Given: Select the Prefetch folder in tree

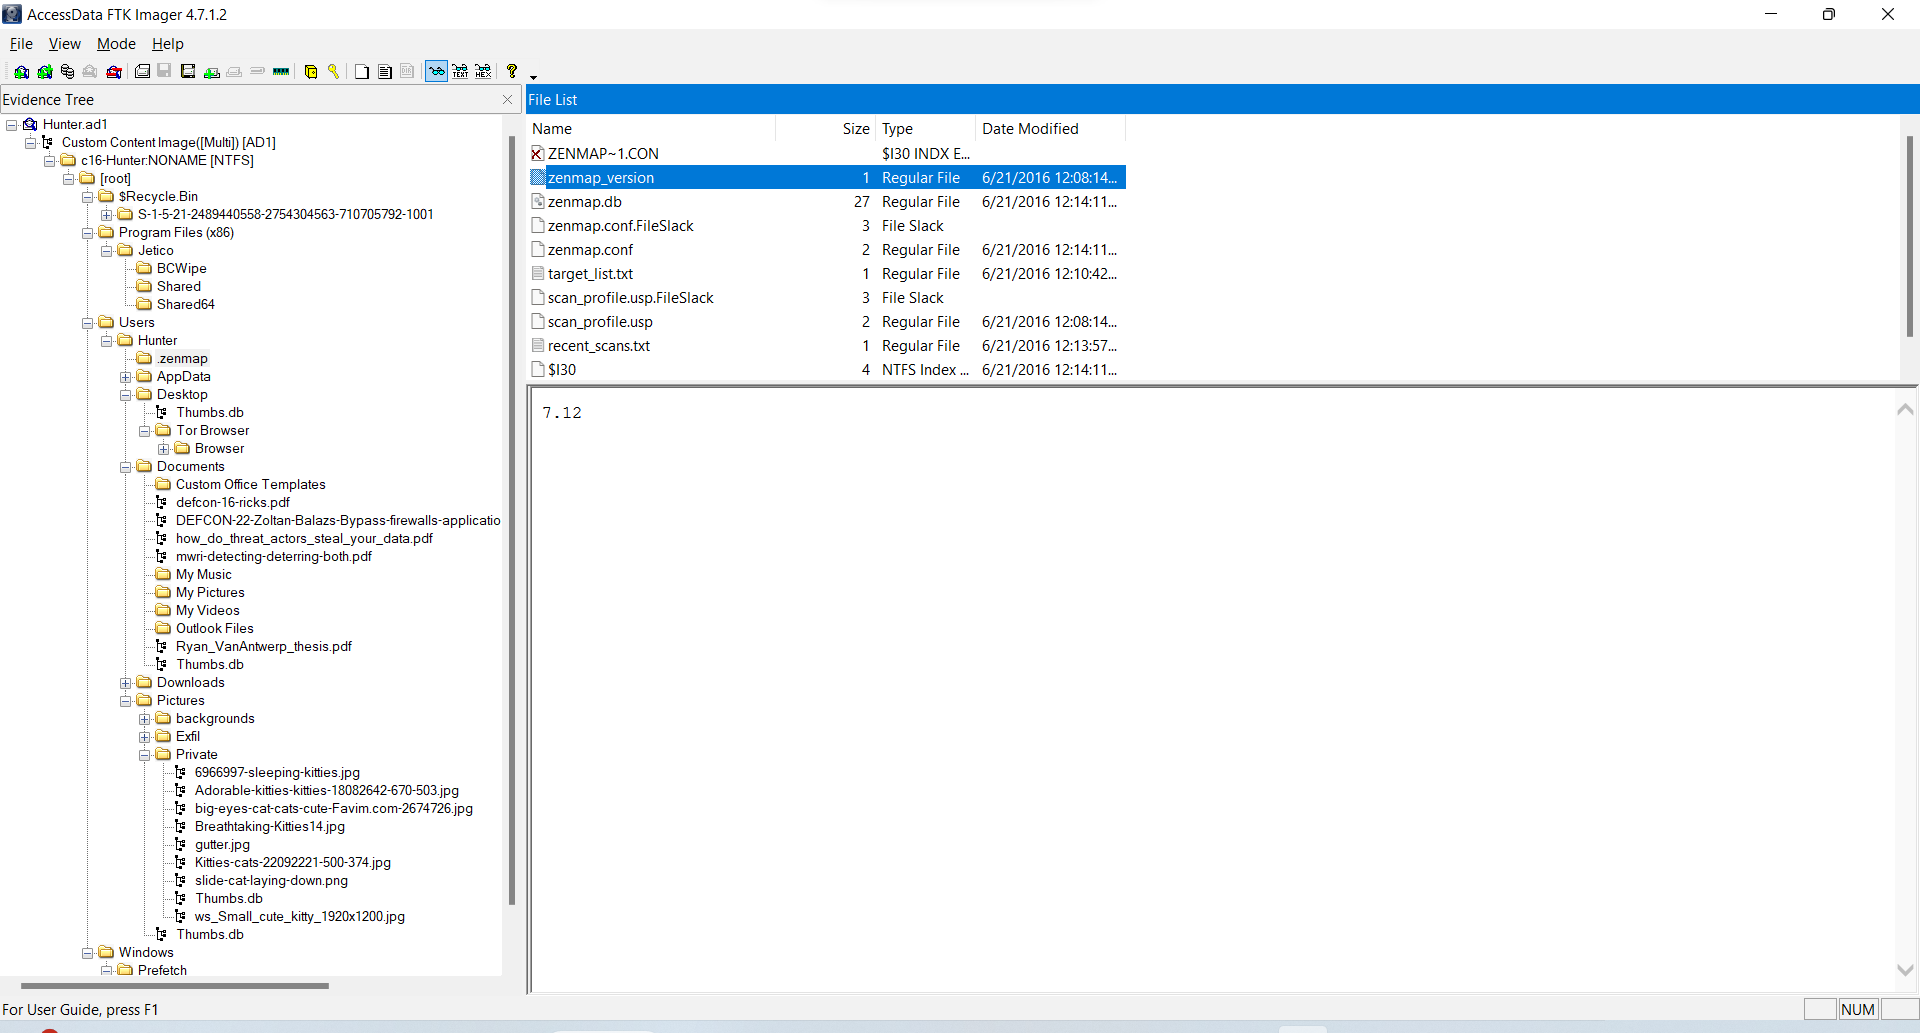Looking at the screenshot, I should pos(162,971).
